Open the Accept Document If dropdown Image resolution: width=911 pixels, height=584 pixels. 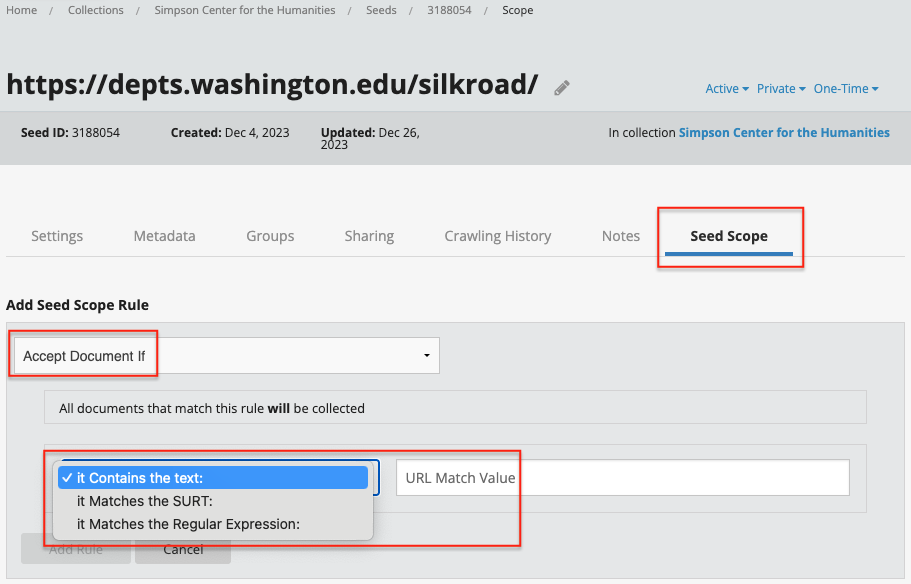227,356
